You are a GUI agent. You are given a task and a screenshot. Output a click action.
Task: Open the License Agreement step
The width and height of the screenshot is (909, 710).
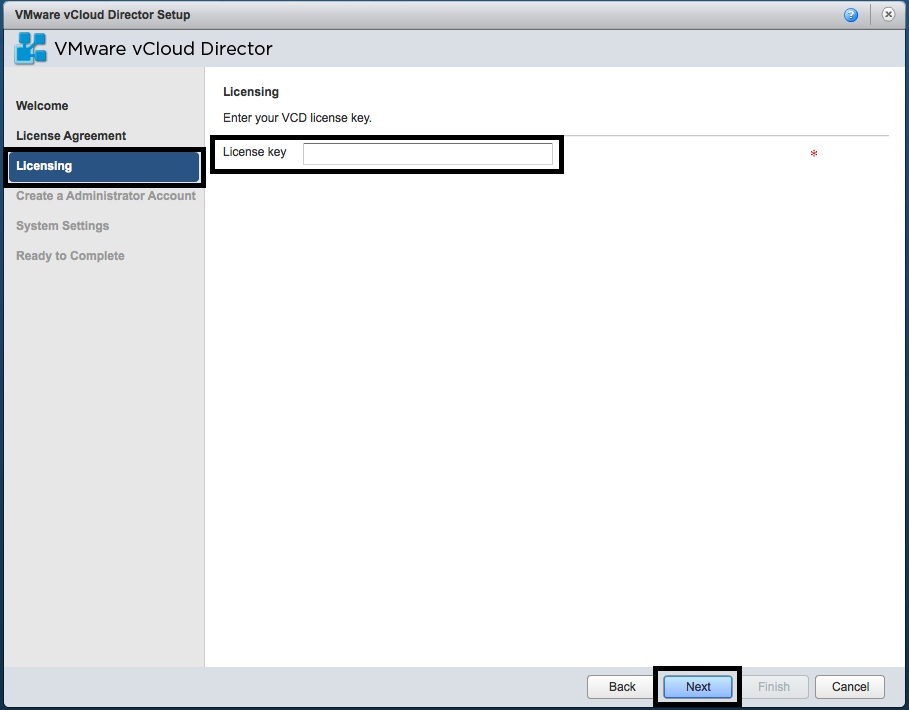[71, 135]
